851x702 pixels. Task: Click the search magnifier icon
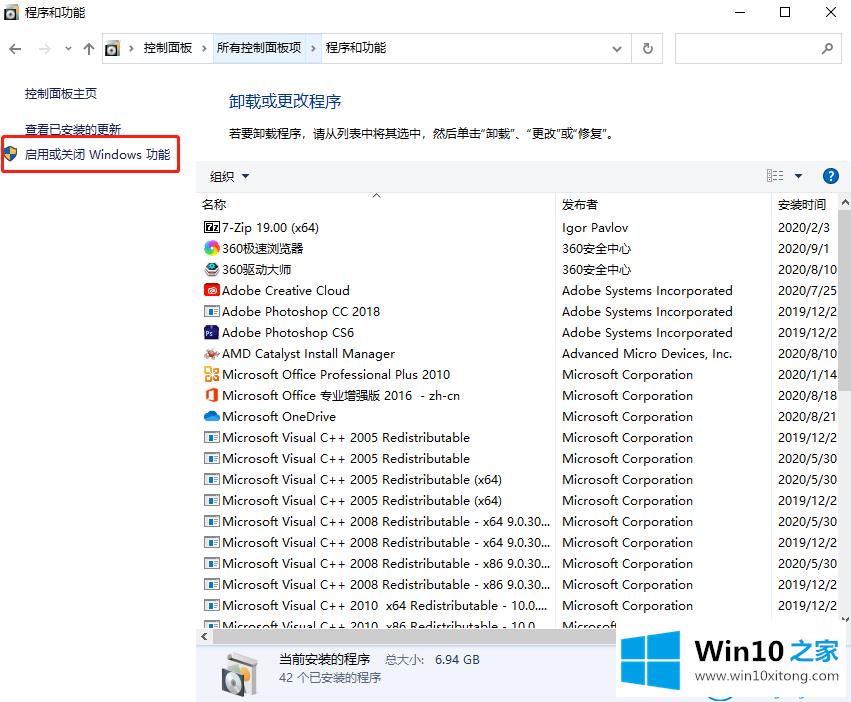(x=827, y=49)
